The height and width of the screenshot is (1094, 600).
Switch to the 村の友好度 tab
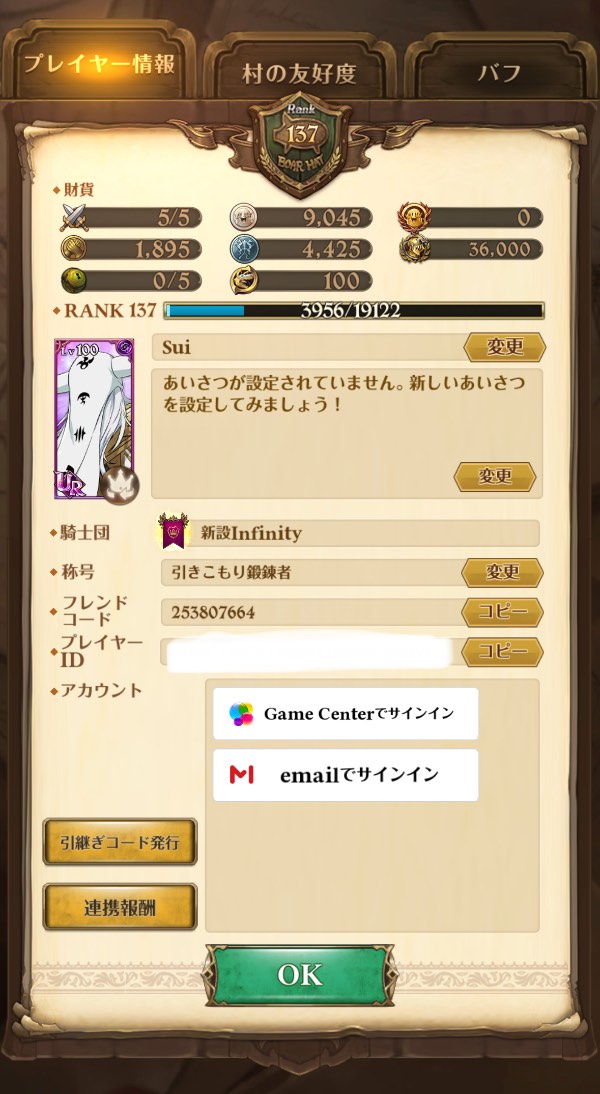click(299, 73)
